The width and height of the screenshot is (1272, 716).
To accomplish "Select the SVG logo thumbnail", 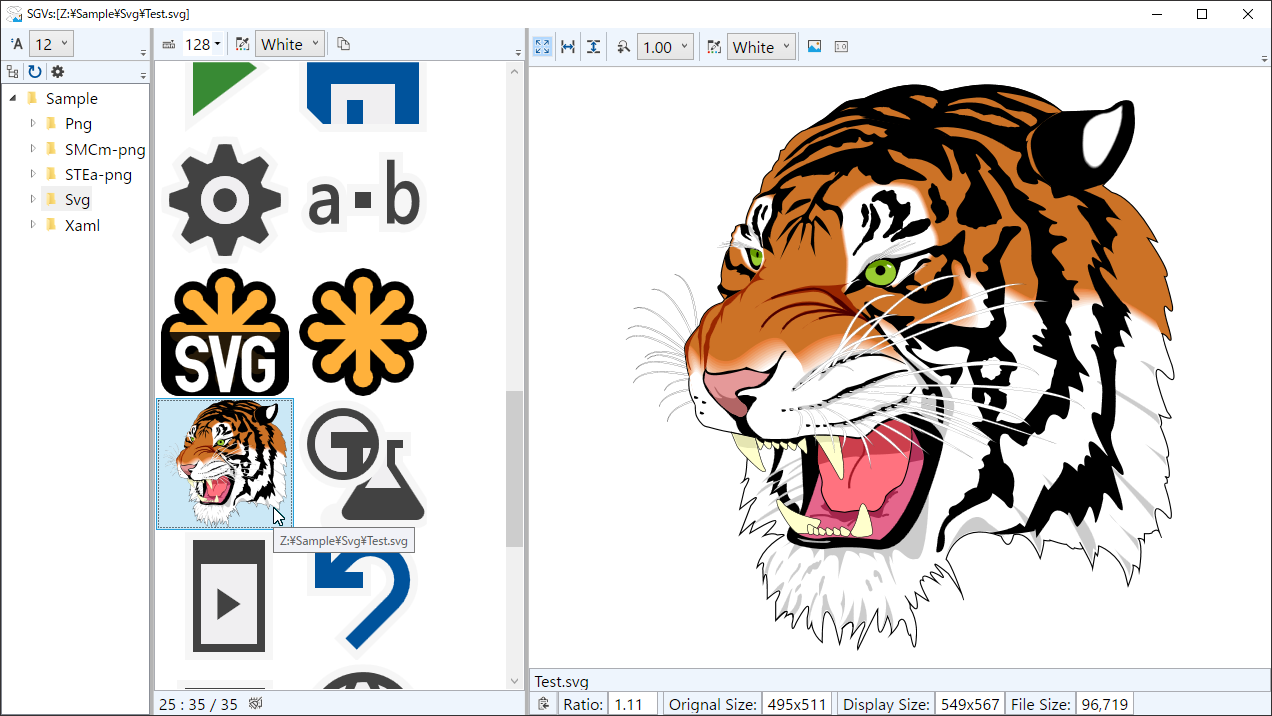I will tap(224, 332).
